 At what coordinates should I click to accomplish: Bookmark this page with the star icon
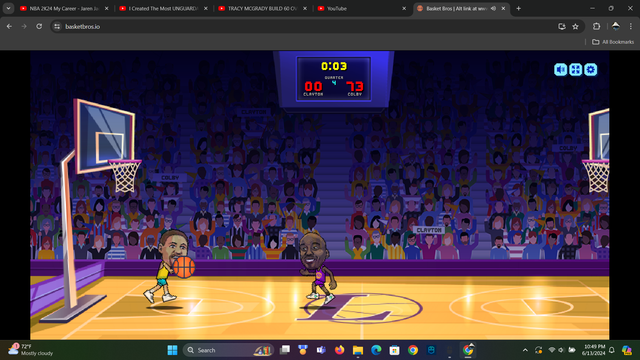point(576,27)
